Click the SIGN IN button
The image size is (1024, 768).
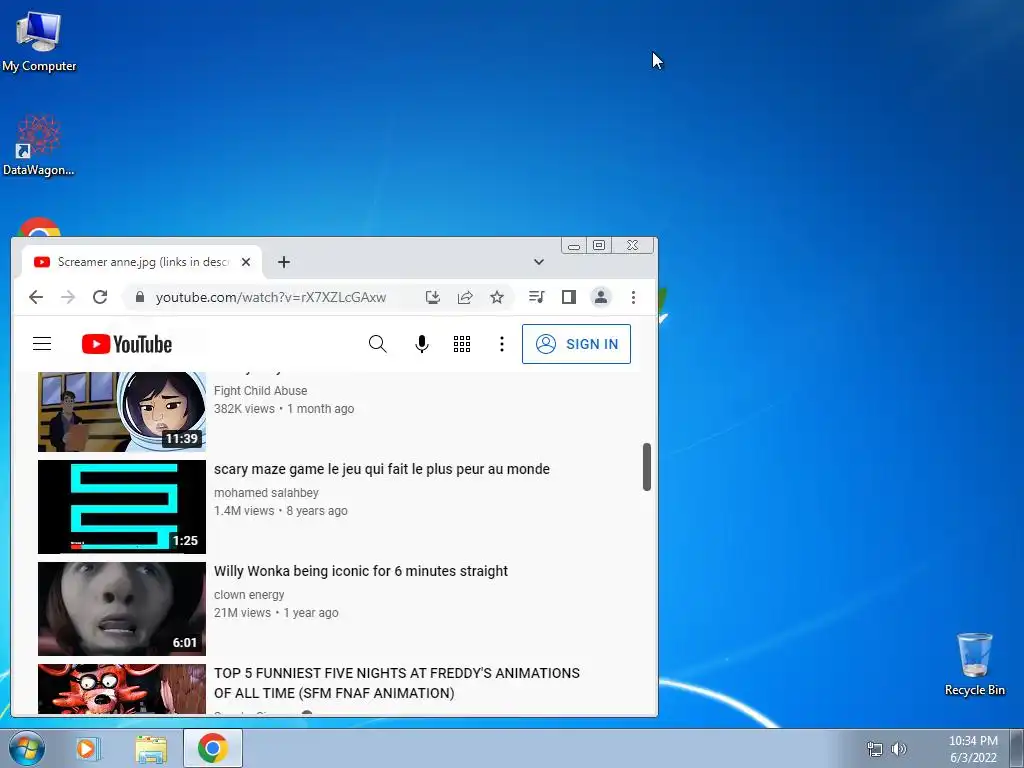(576, 344)
